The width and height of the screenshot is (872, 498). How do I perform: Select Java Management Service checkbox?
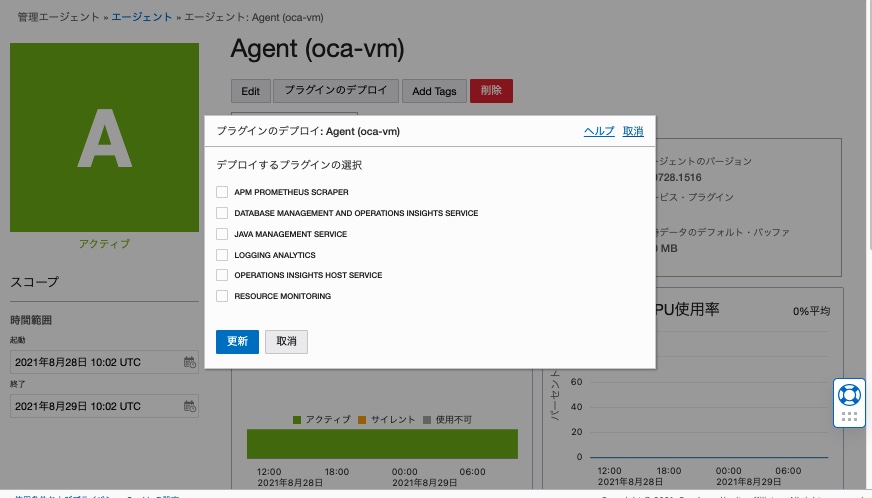[x=222, y=234]
